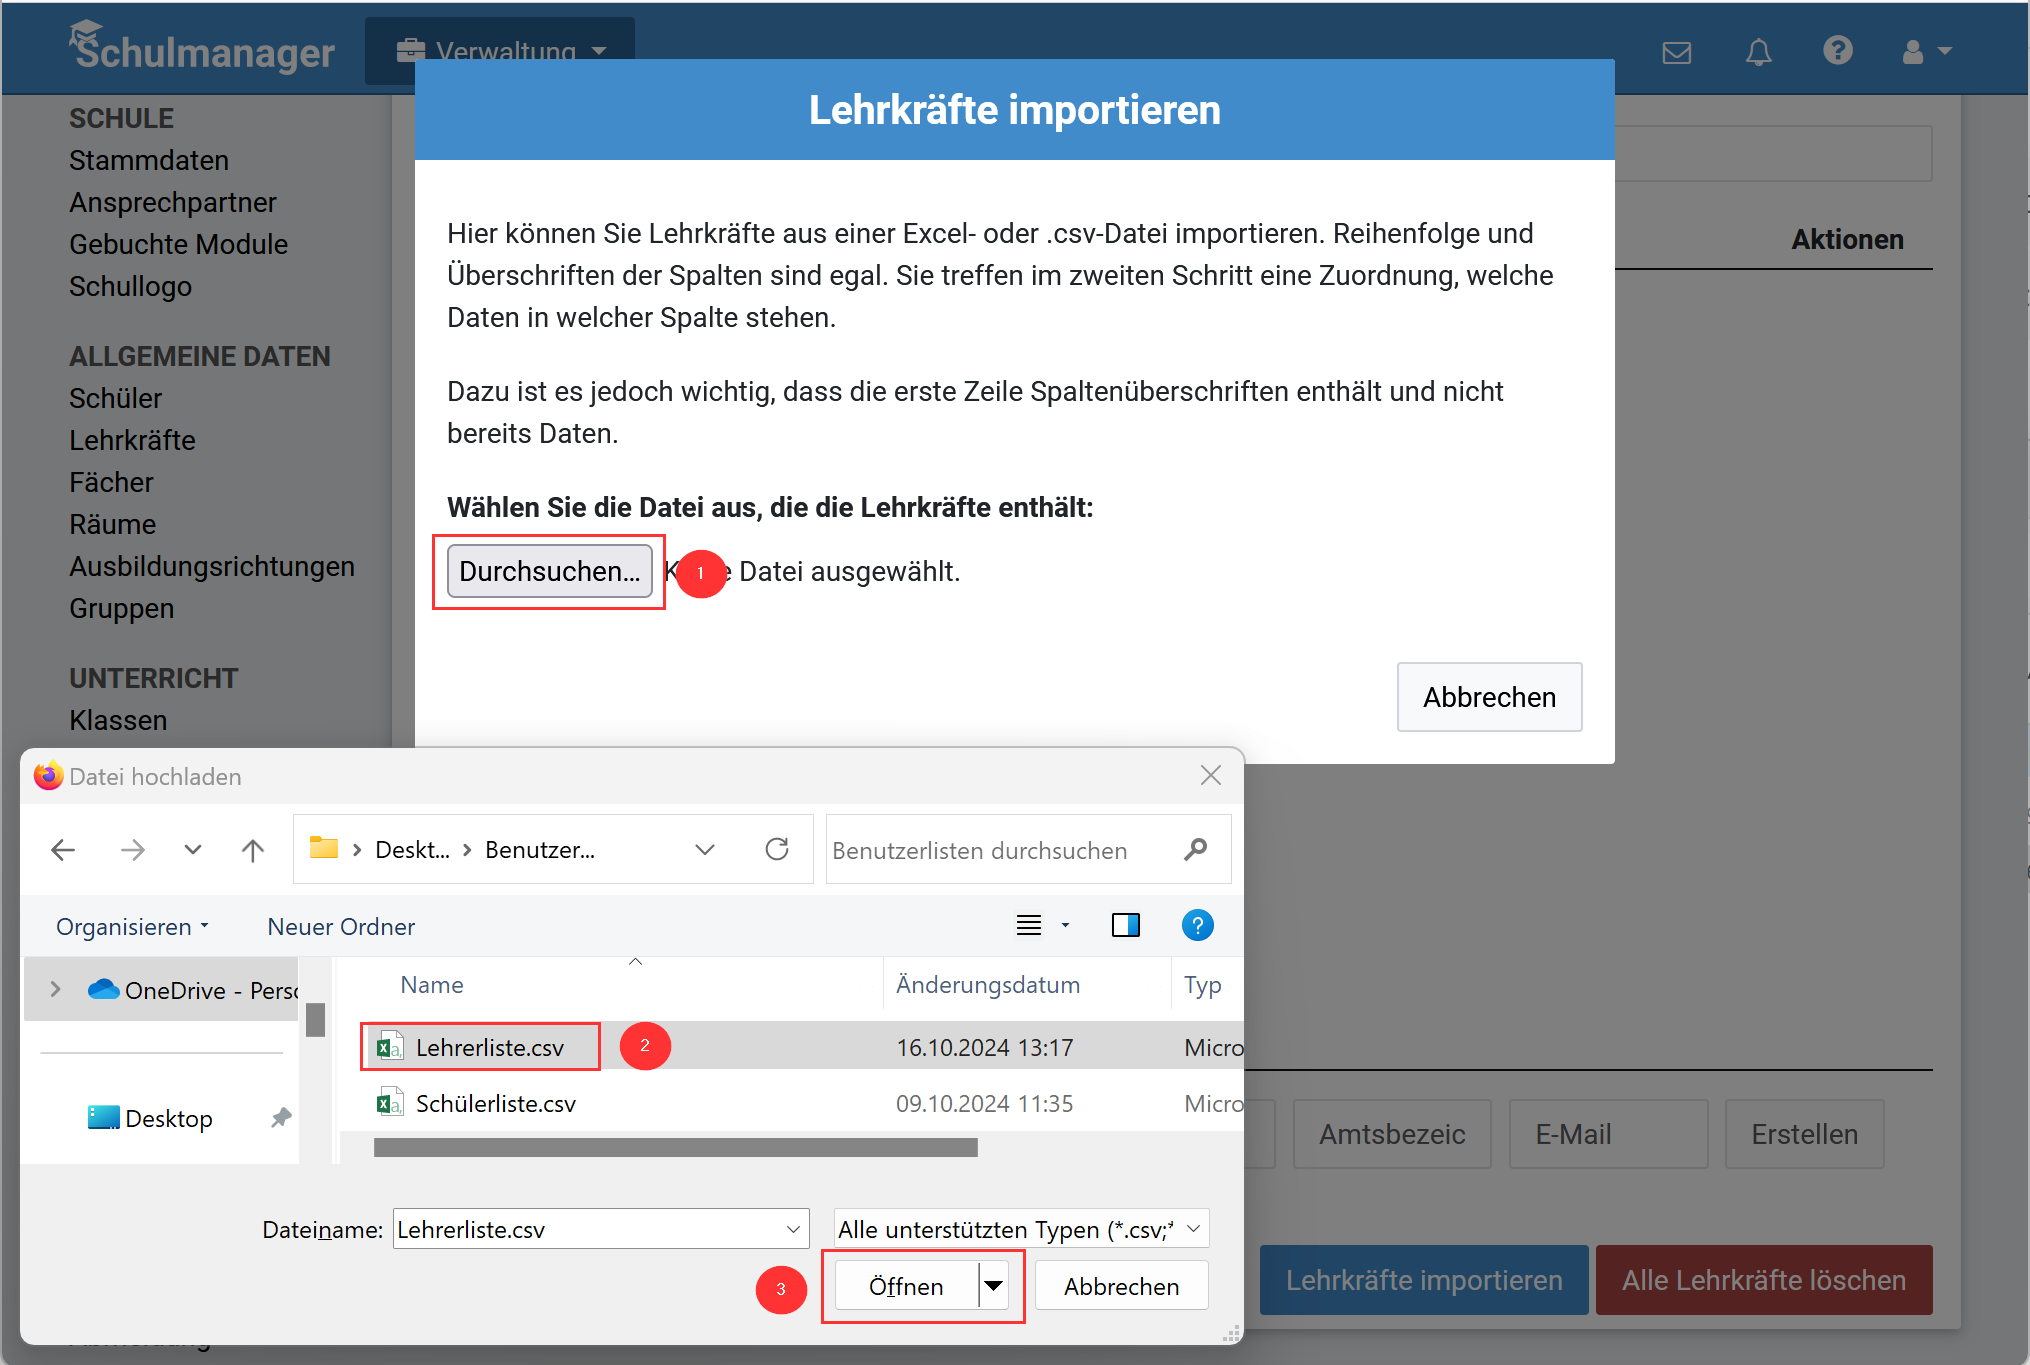Click Neuer Ordner
Screen dimensions: 2030x1365
coord(341,926)
